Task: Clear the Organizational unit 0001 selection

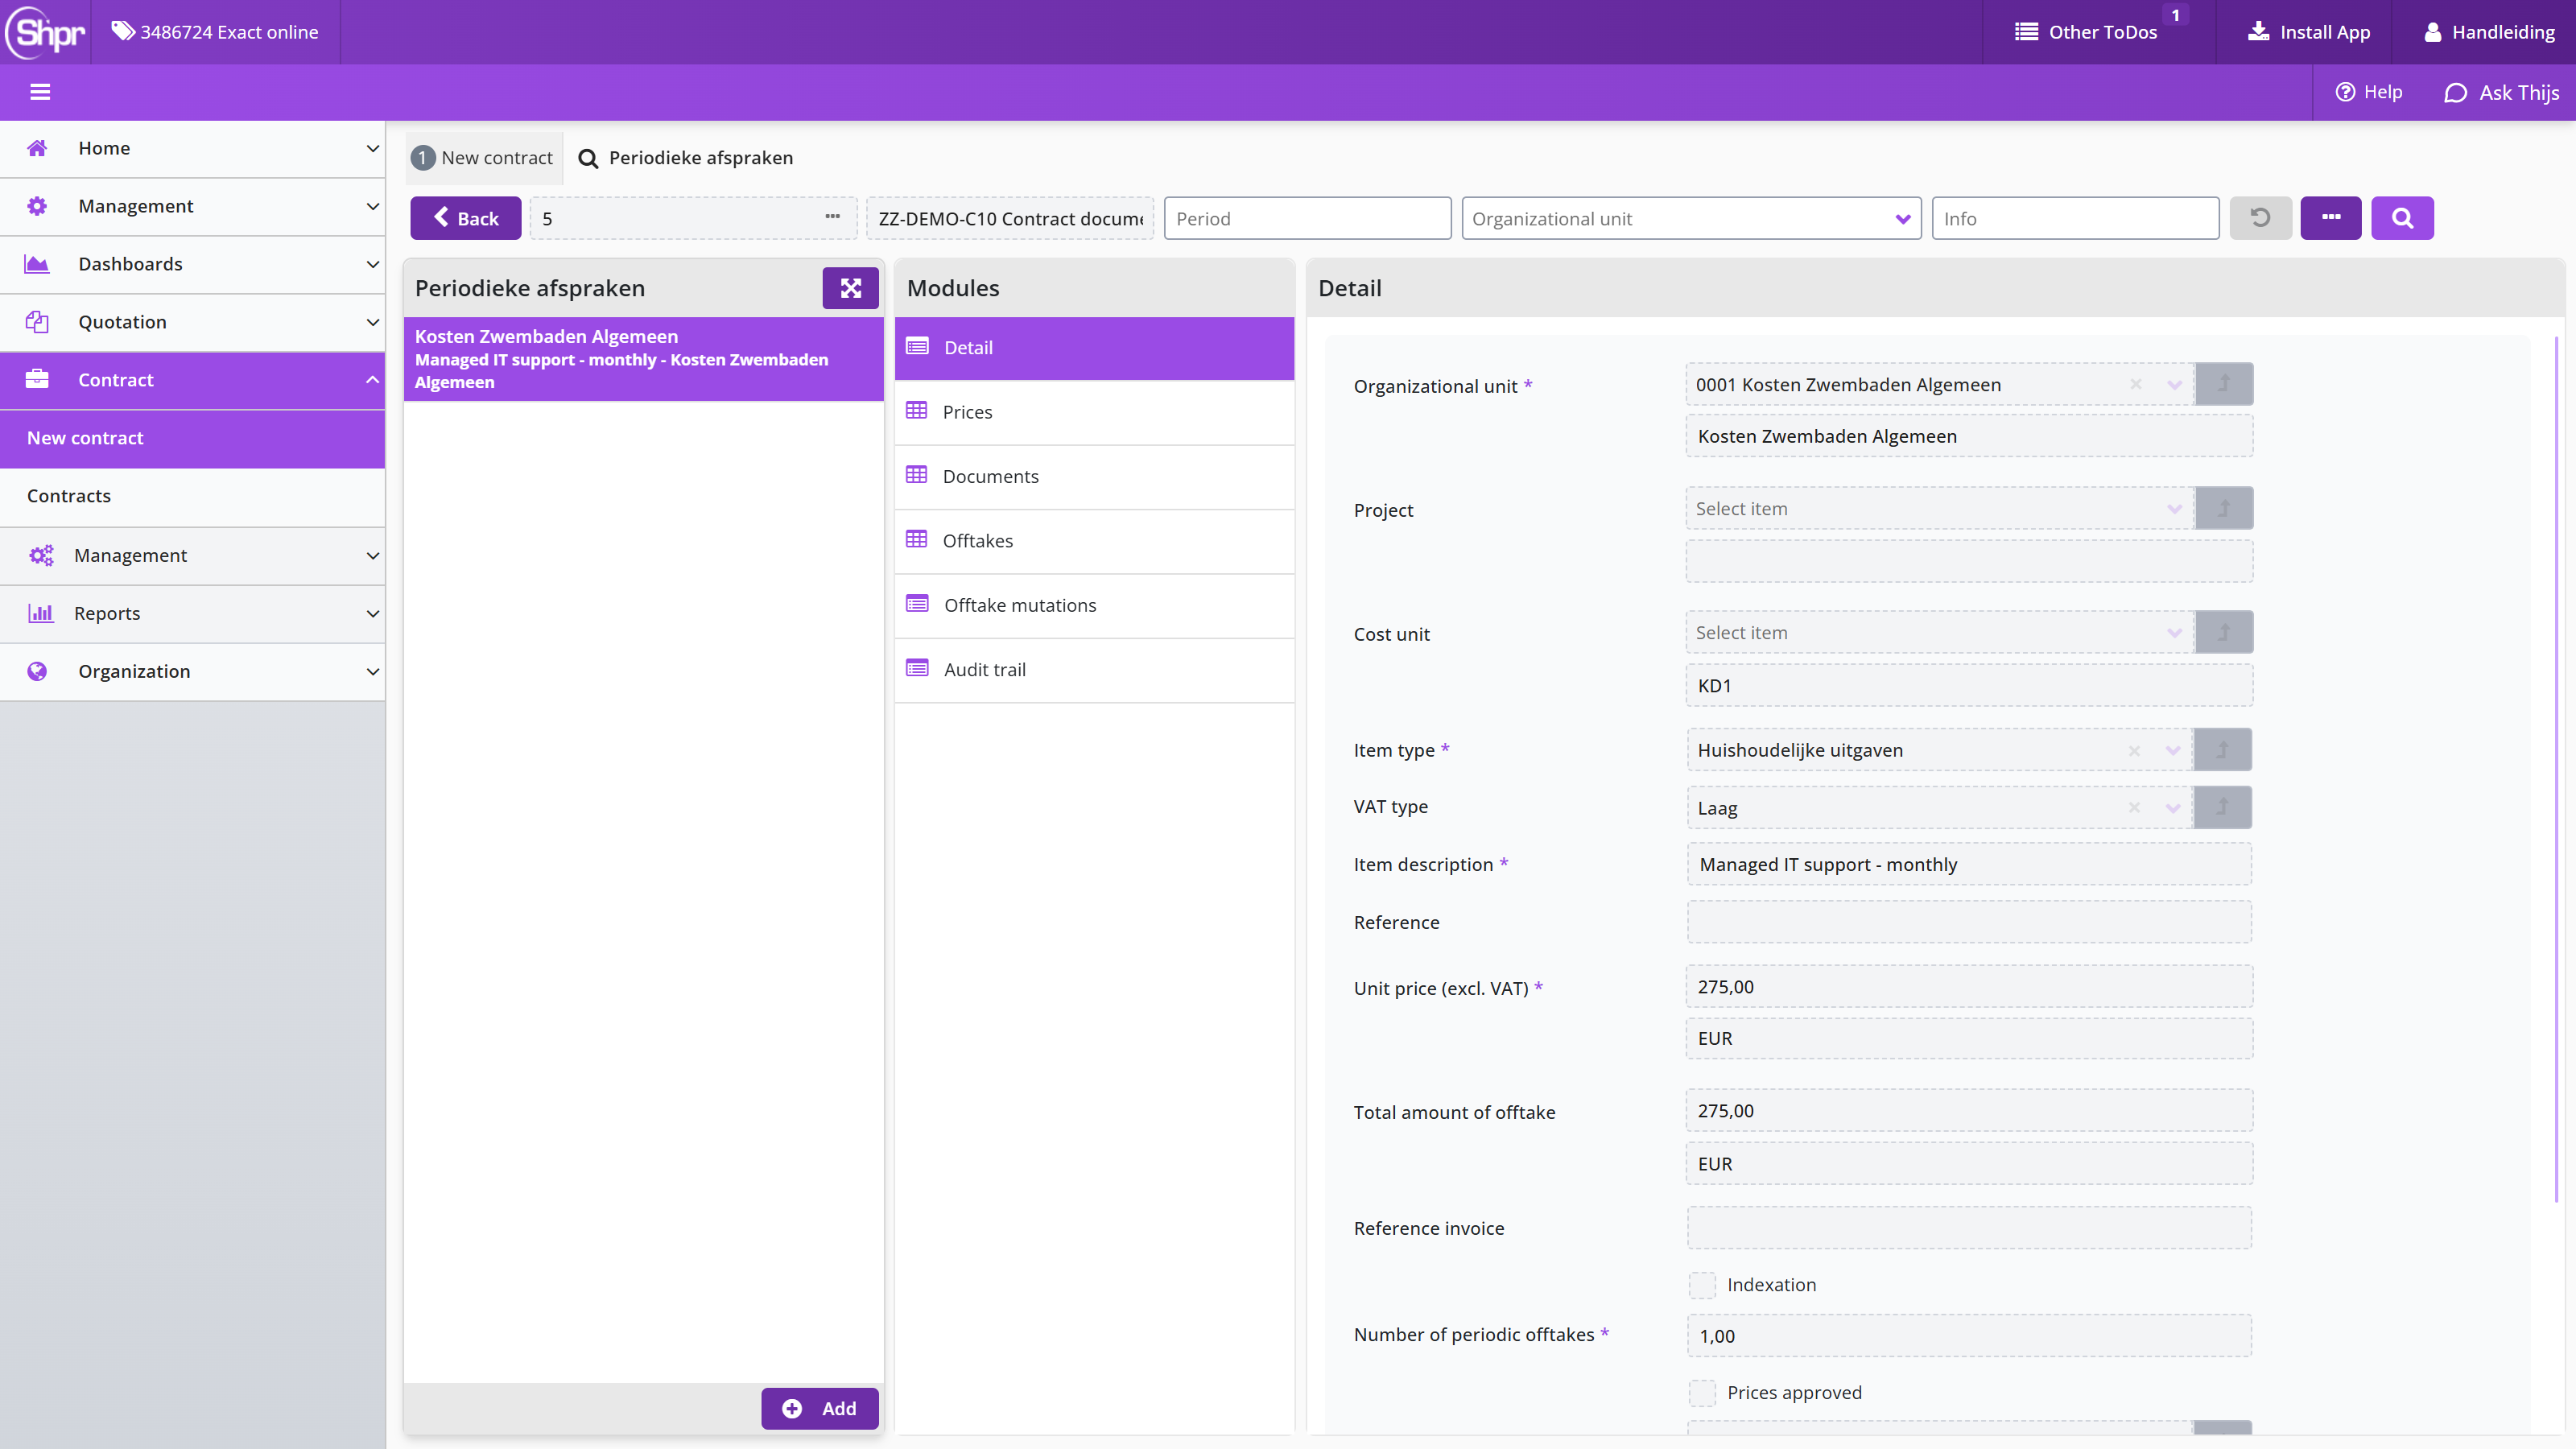Action: (x=2135, y=385)
